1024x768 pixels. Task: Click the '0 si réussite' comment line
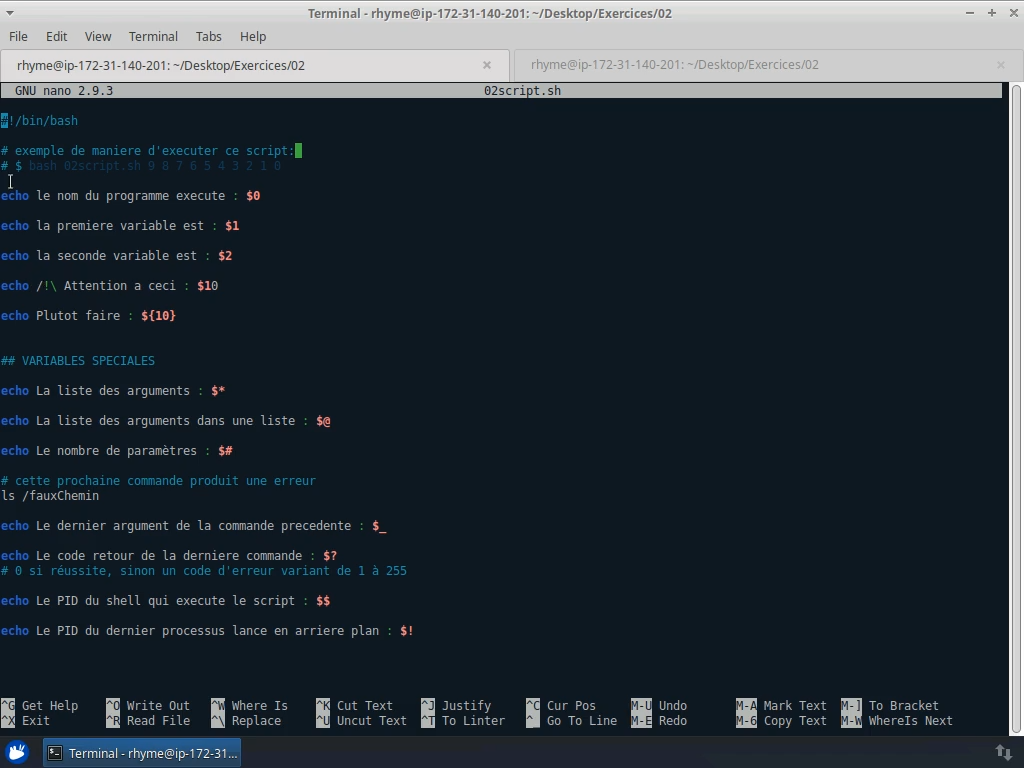(x=204, y=571)
